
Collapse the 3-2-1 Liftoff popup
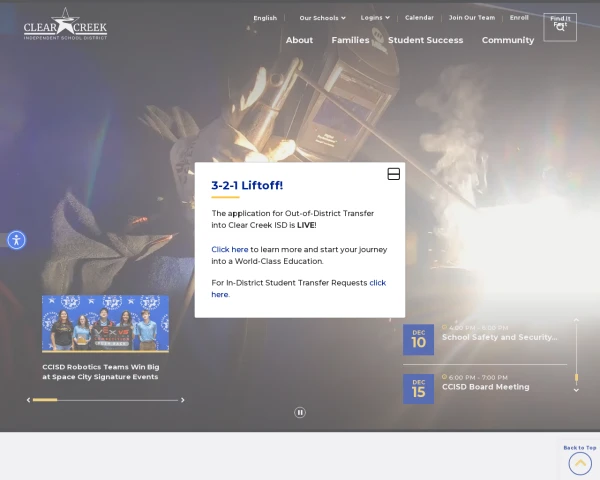[x=393, y=174]
